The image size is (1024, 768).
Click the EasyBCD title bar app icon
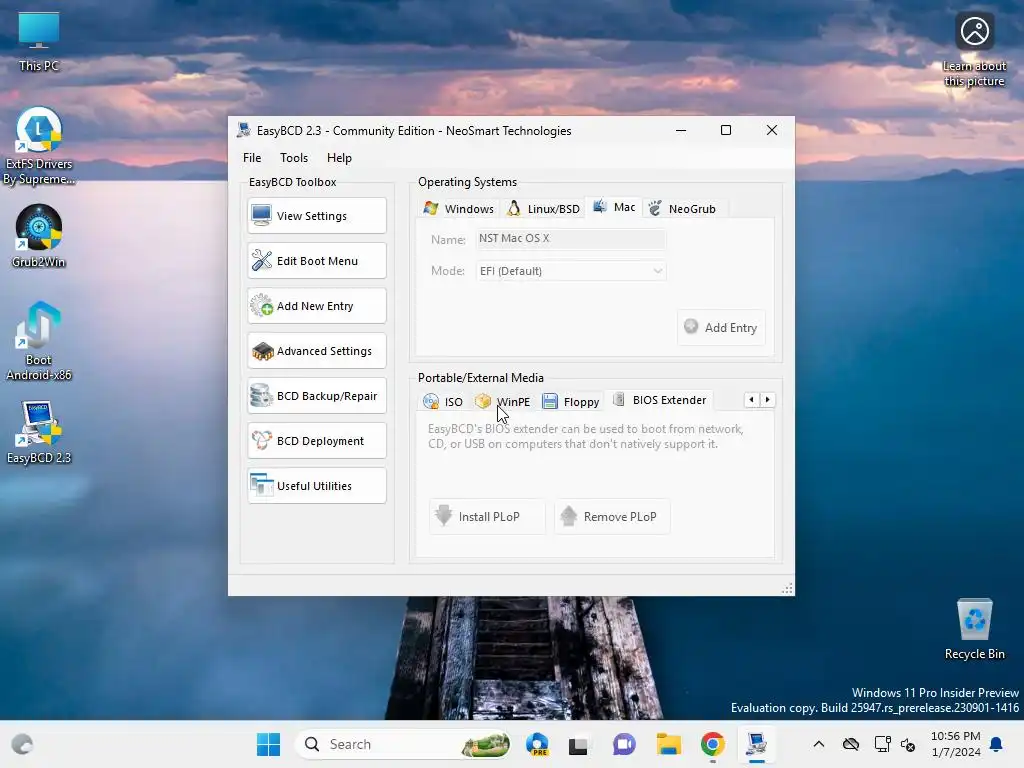tap(244, 130)
